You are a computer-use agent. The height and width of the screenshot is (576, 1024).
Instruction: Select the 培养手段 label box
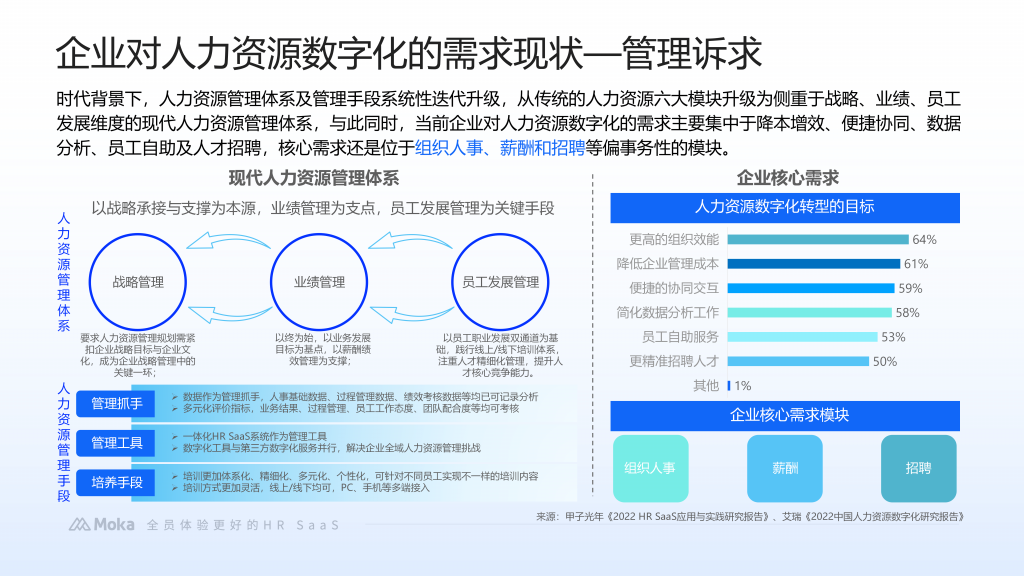pos(117,483)
